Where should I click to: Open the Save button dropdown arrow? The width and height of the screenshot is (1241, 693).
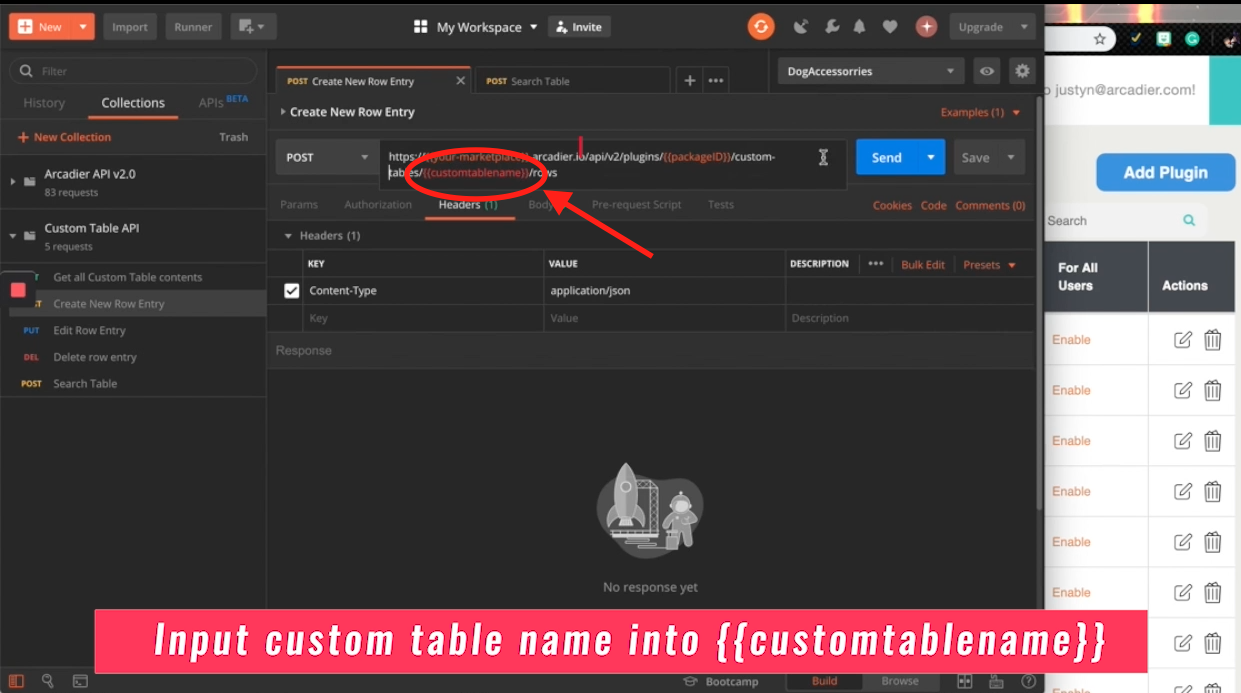(1011, 157)
